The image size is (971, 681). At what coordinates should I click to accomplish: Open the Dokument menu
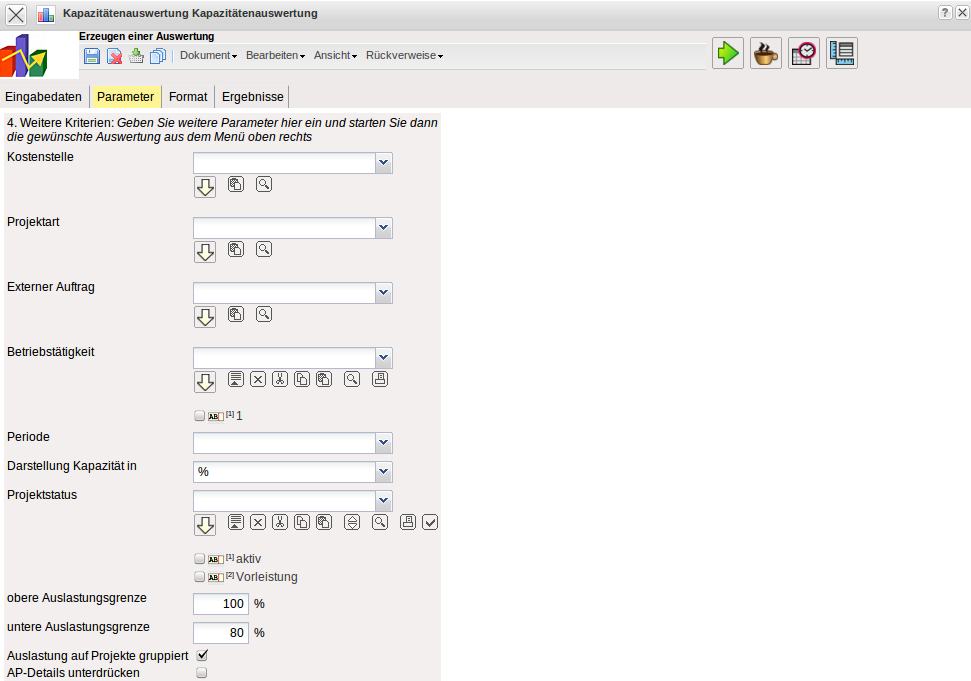tap(208, 55)
